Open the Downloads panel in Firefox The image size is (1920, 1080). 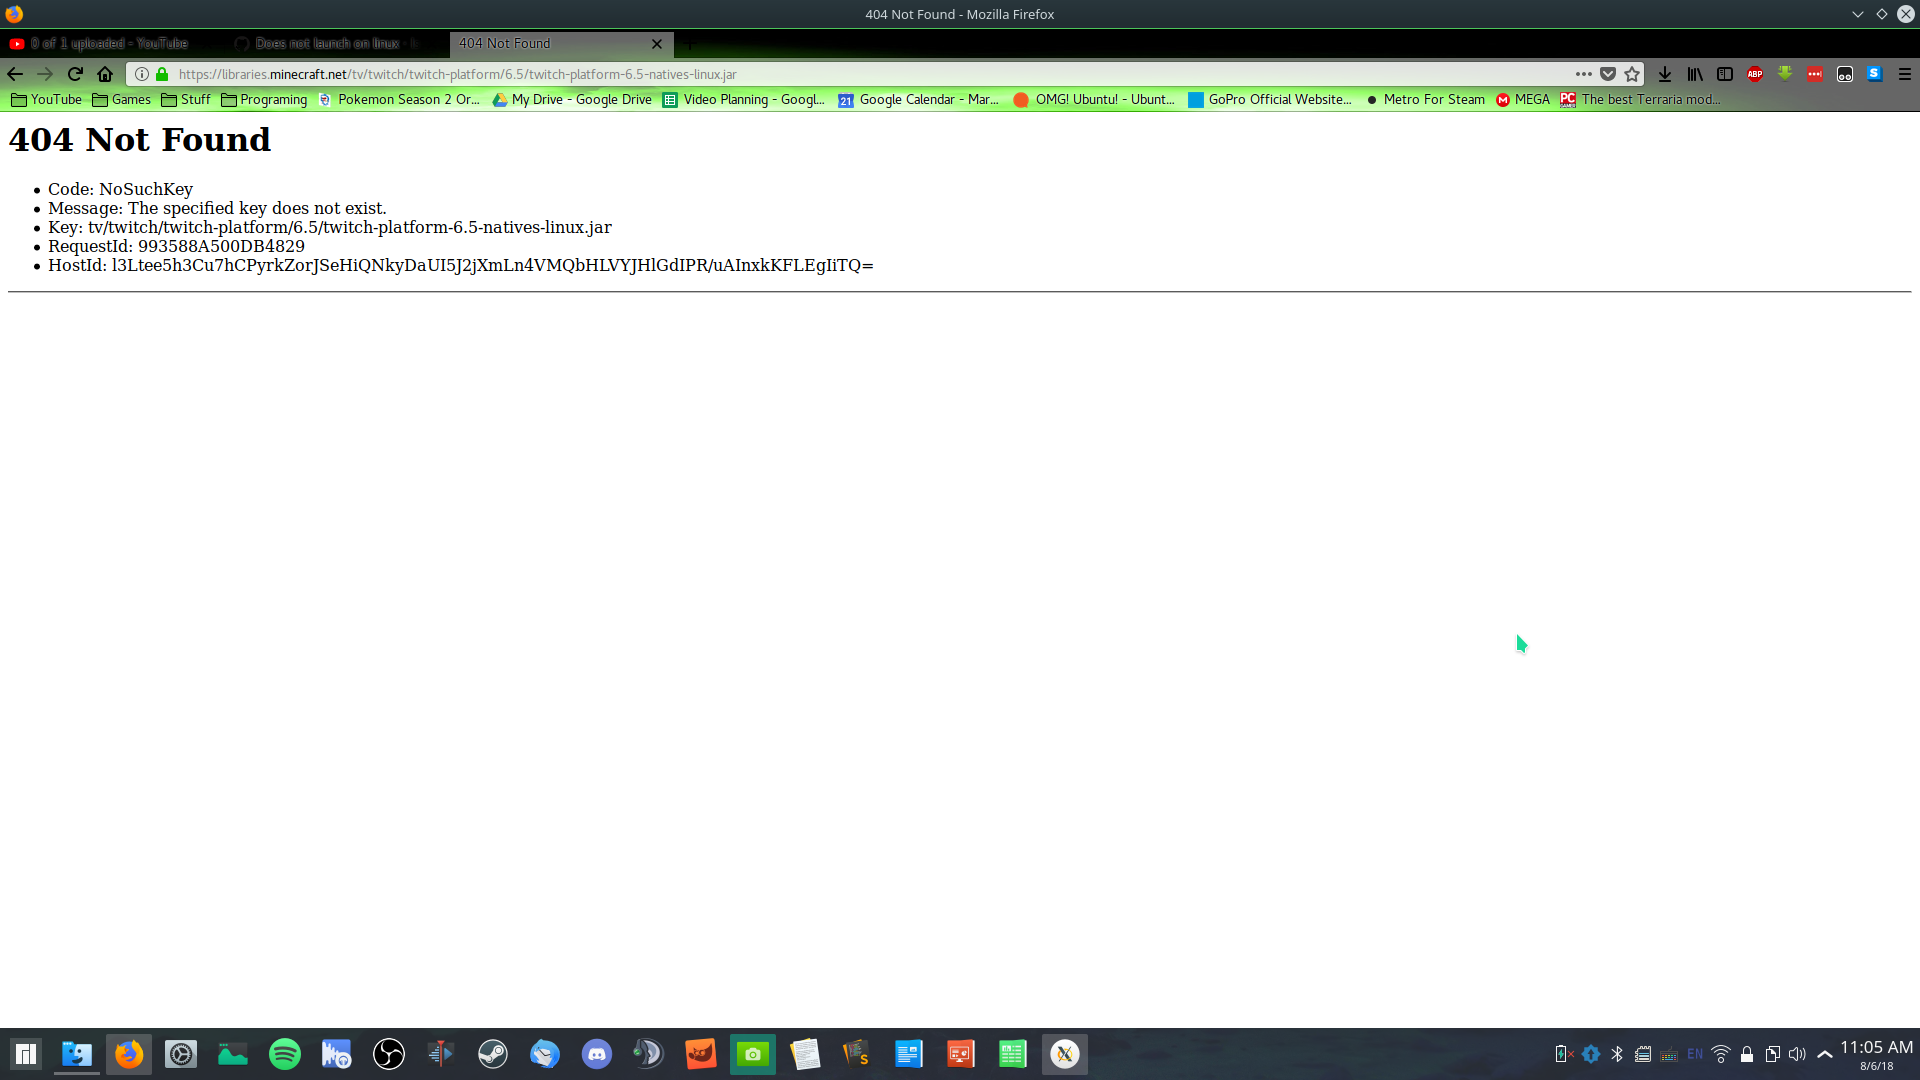[x=1664, y=73]
